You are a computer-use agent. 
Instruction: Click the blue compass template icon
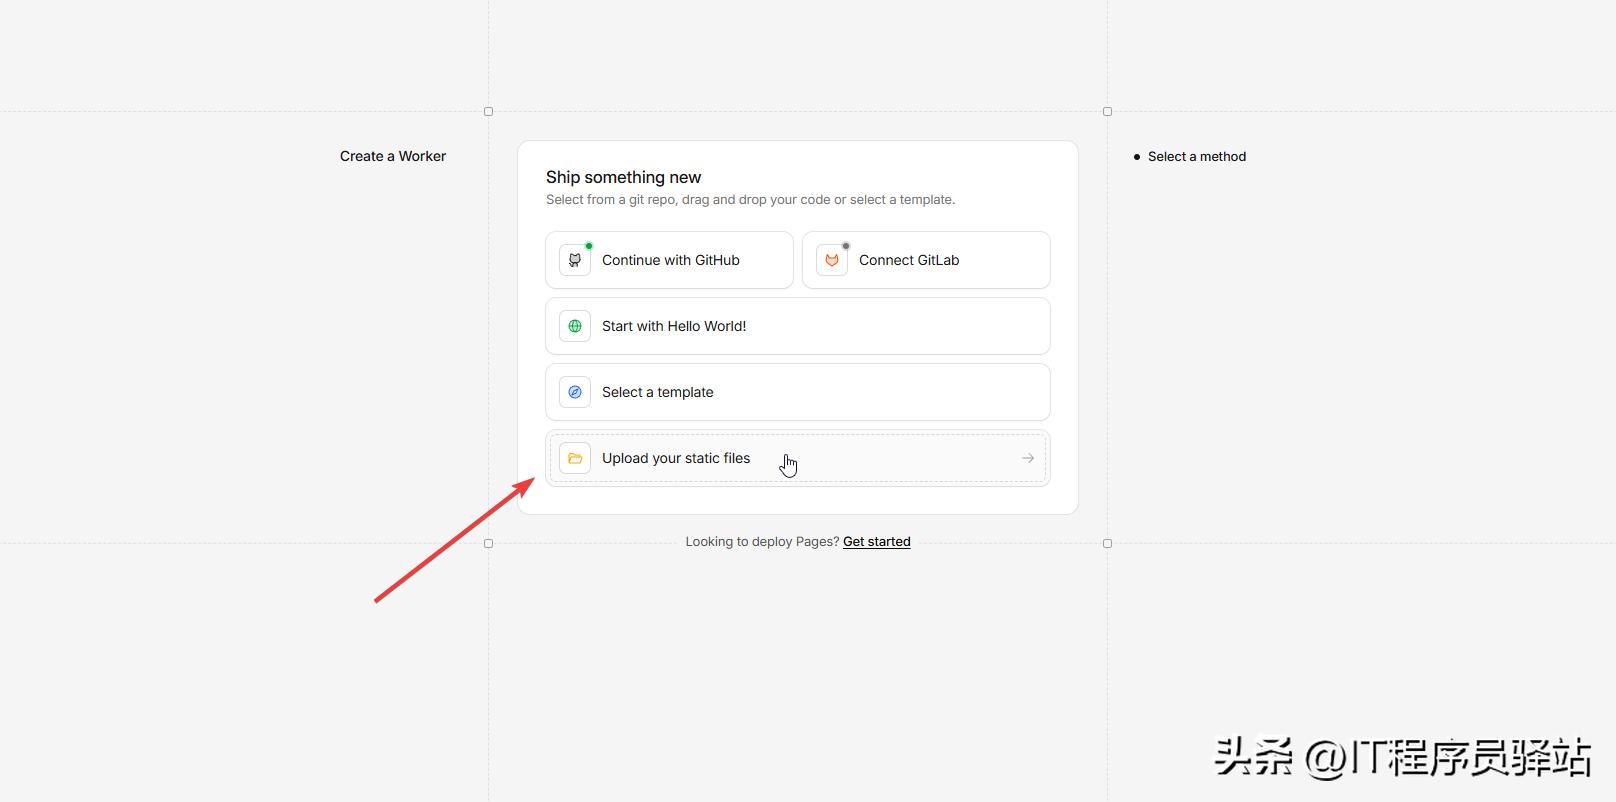tap(575, 392)
